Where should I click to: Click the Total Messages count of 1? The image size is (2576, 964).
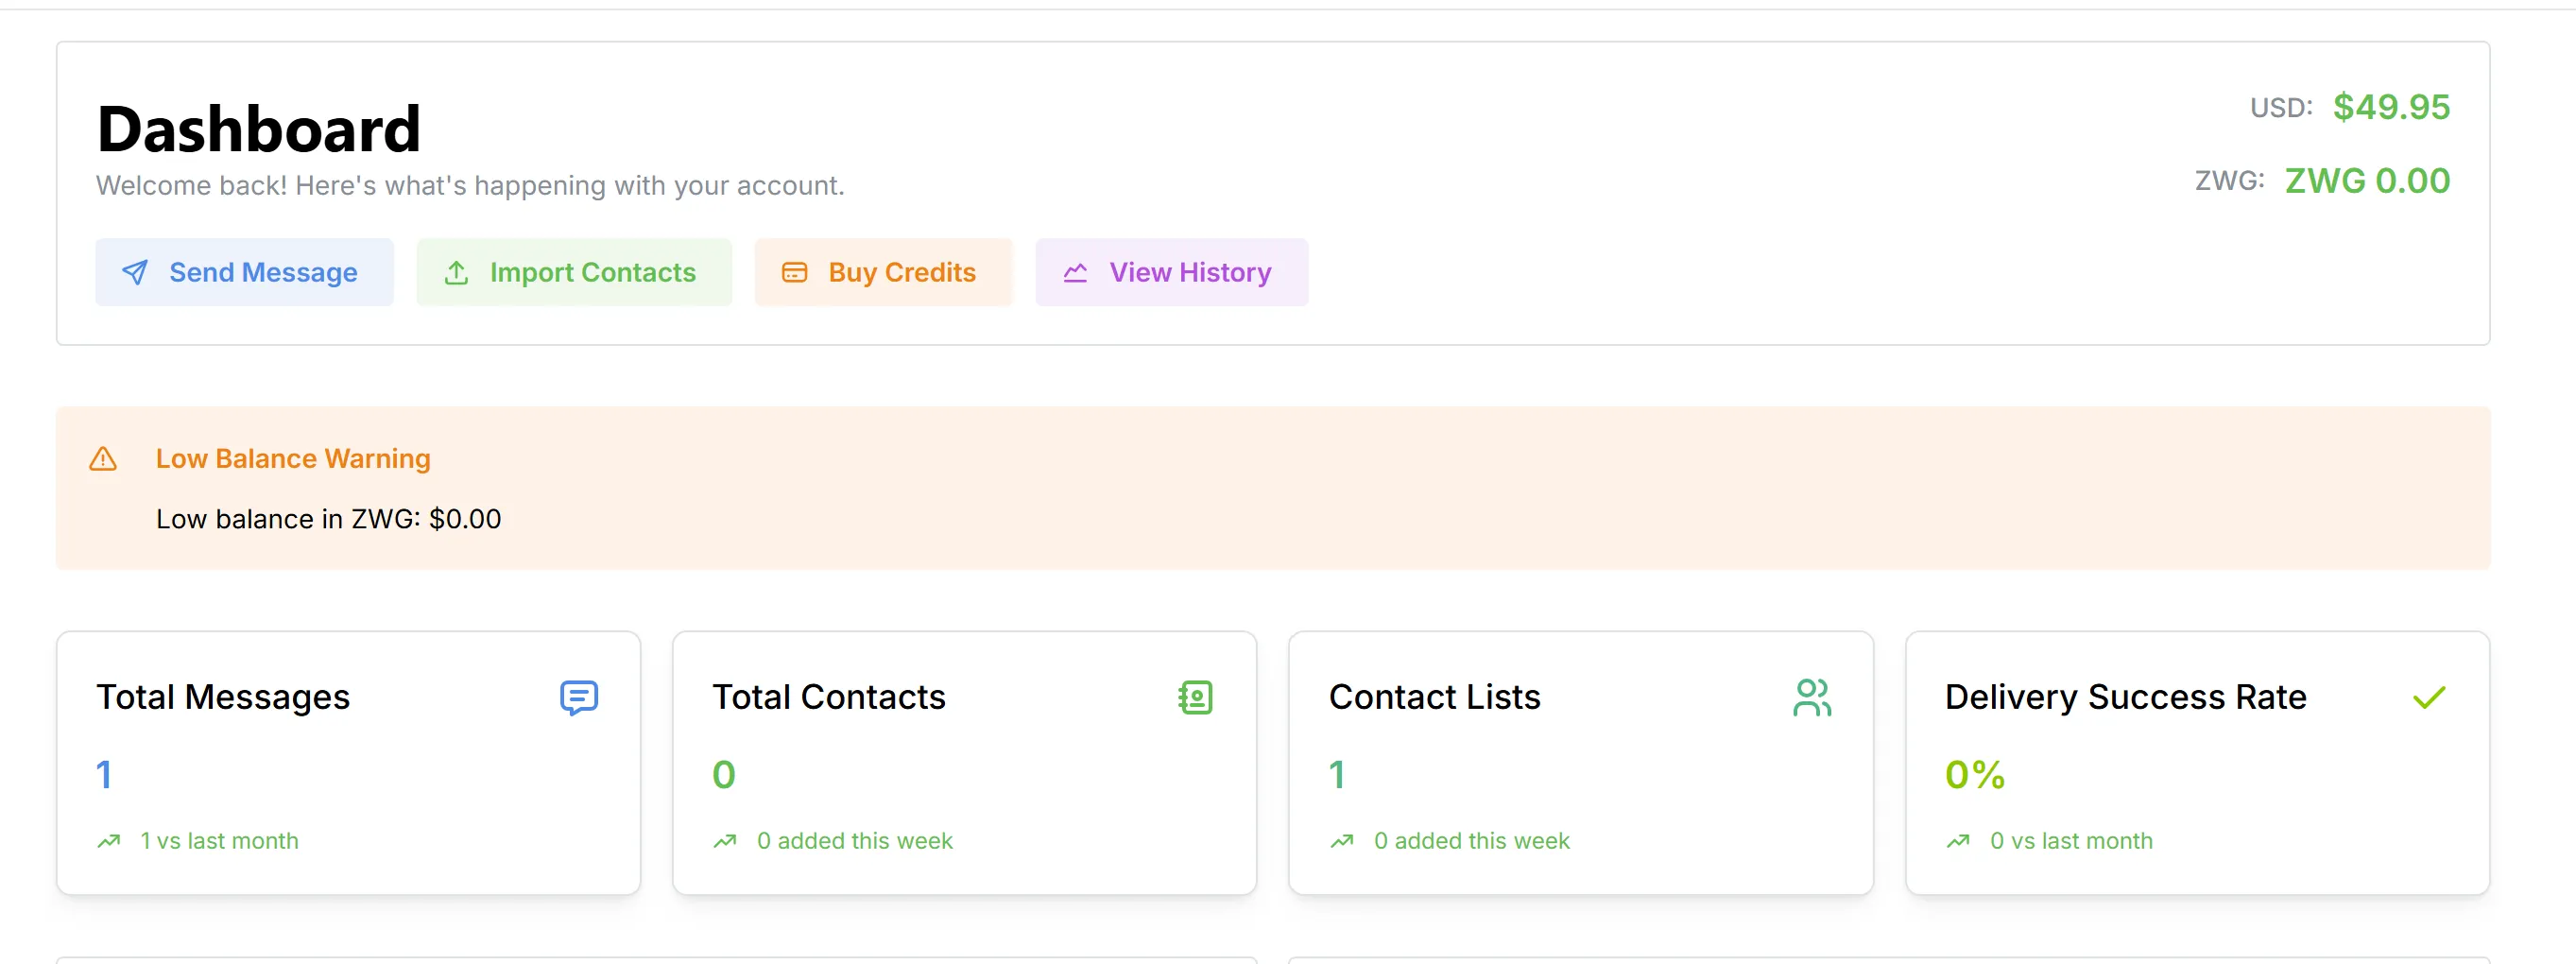104,773
